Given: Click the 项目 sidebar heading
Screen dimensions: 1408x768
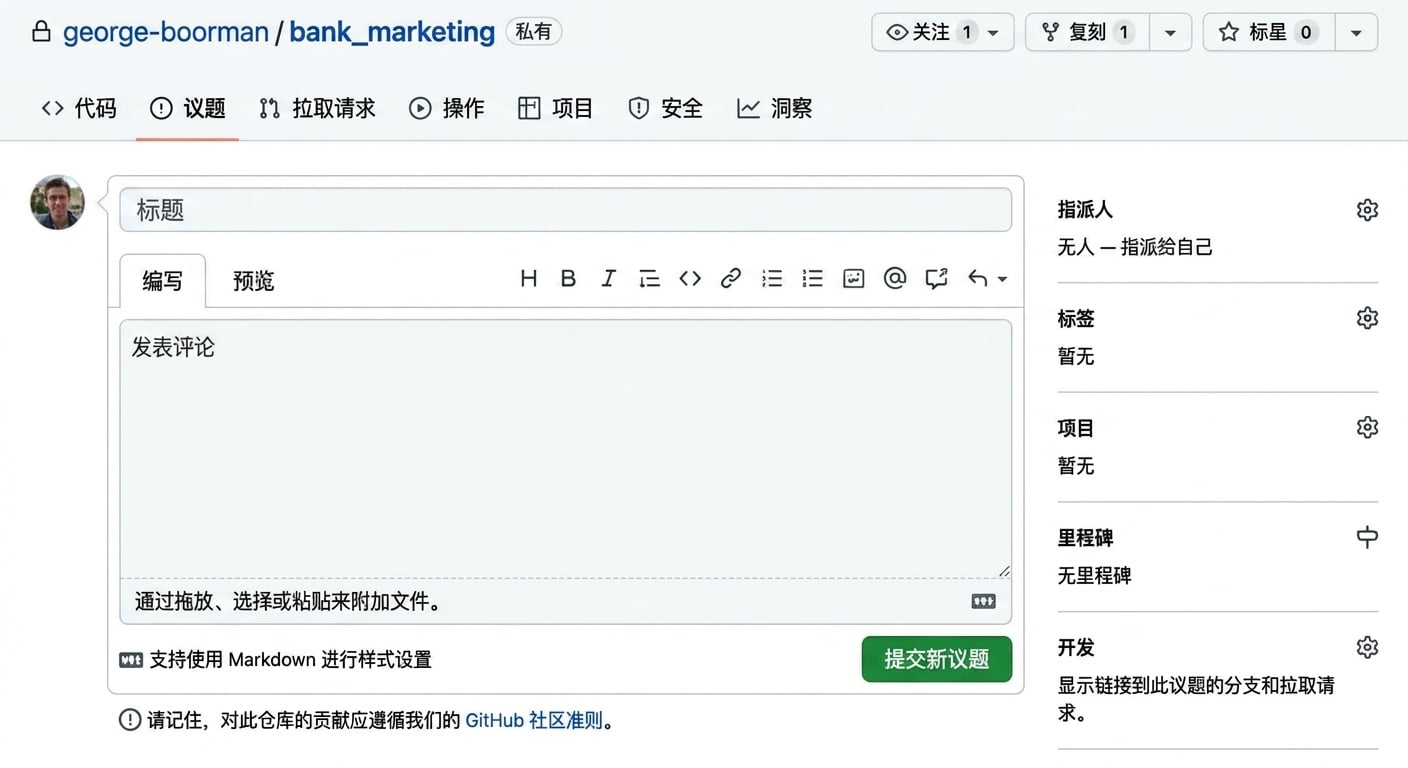Looking at the screenshot, I should pos(1076,428).
